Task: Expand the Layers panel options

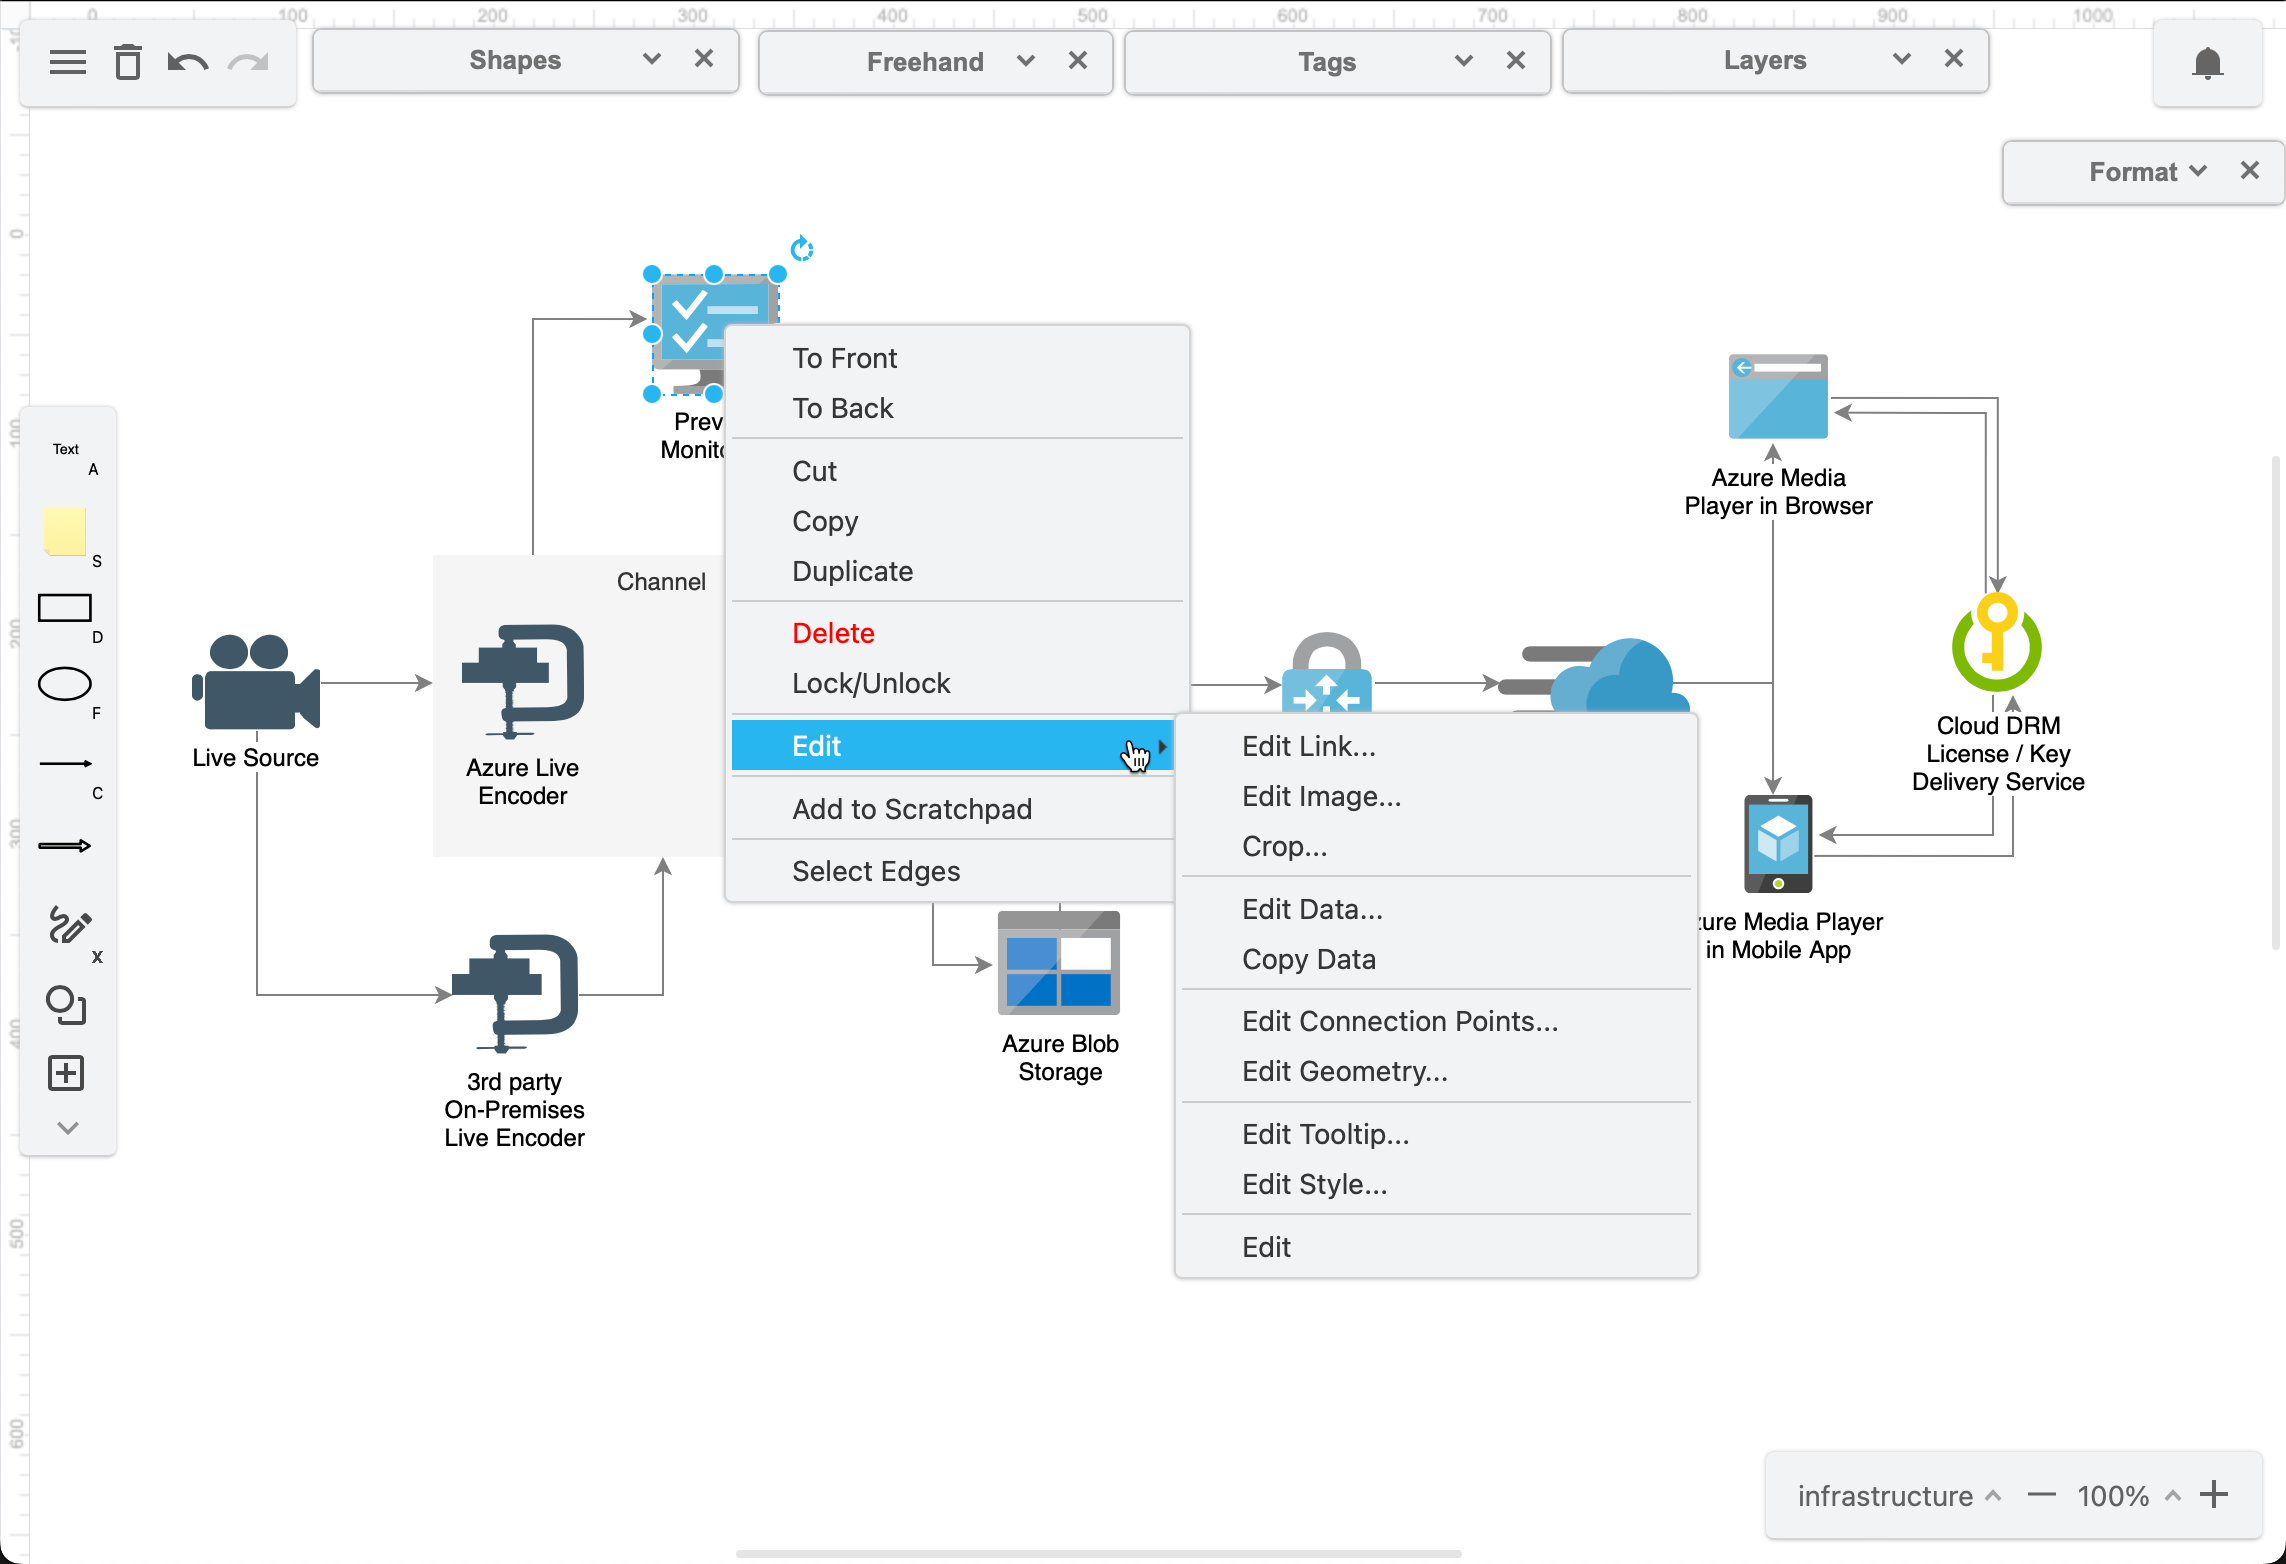Action: [x=1904, y=59]
